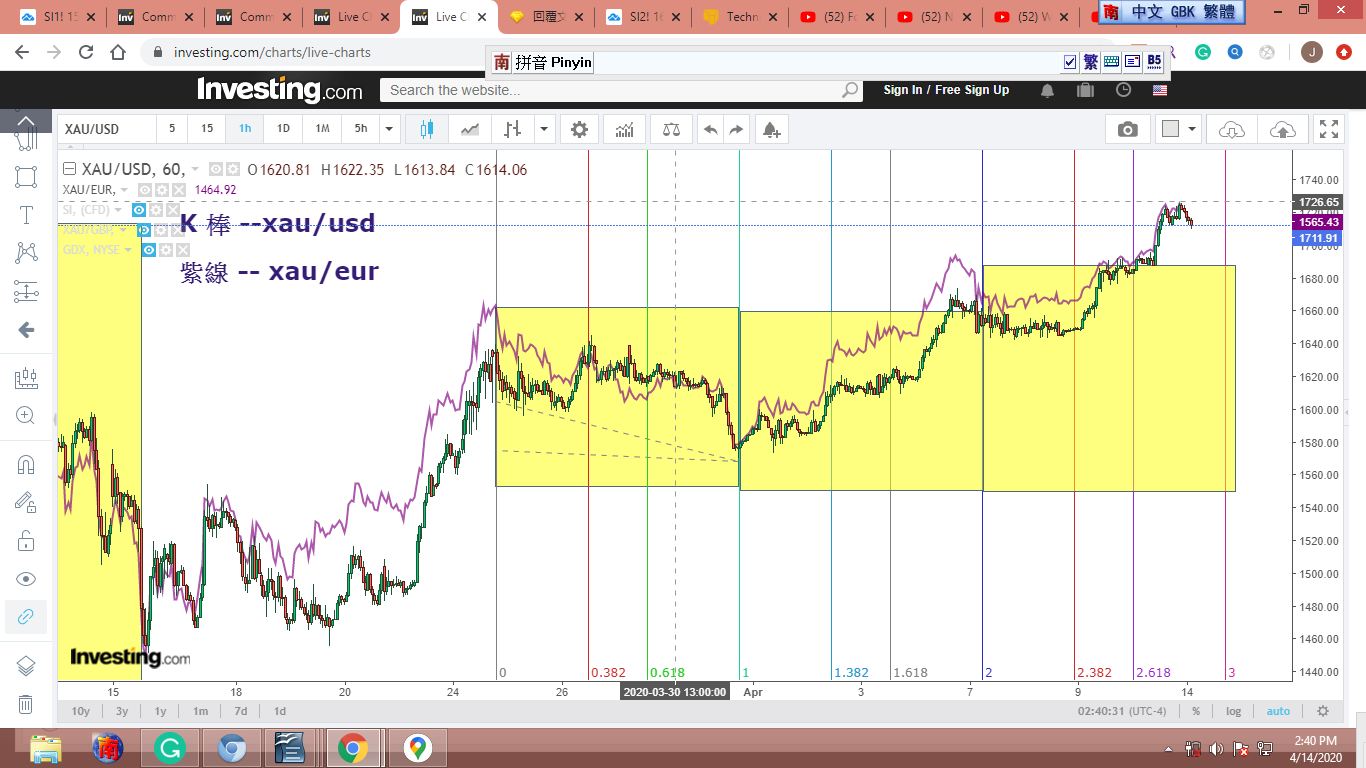Screen dimensions: 1366x768
Task: Toggle visibility of XAU/EUR series
Action: 144,190
